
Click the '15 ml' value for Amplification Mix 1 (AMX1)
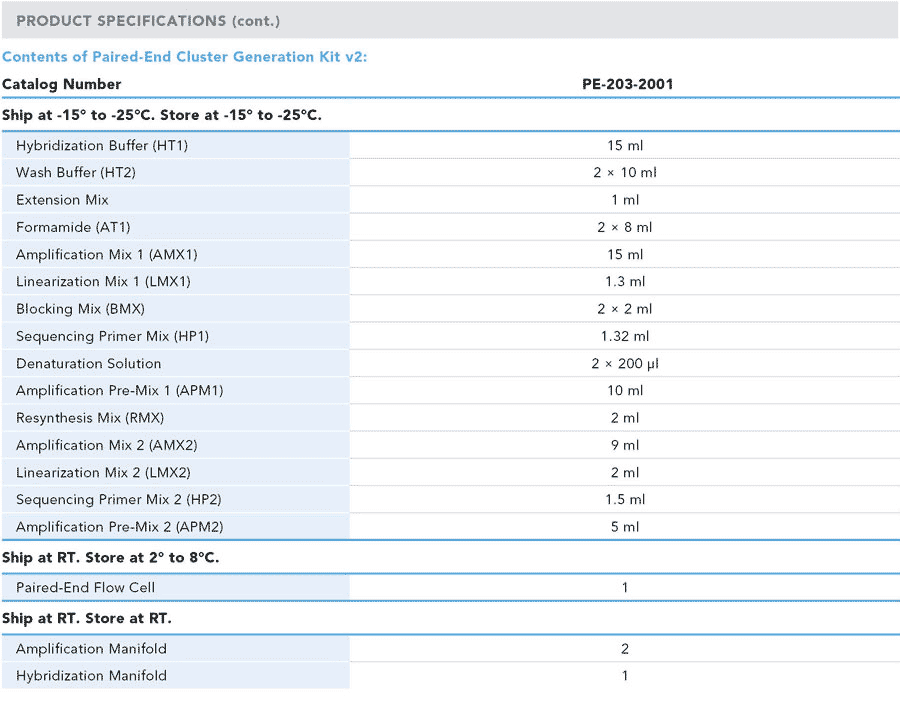[x=625, y=255]
